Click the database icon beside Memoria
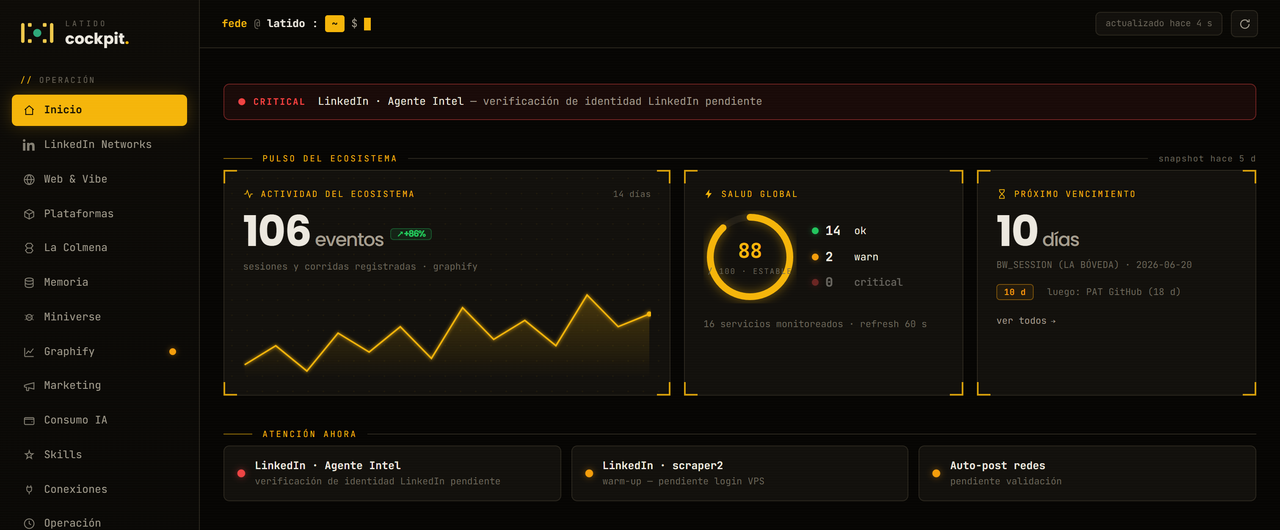Screen dimensions: 1280x530 click(29, 283)
